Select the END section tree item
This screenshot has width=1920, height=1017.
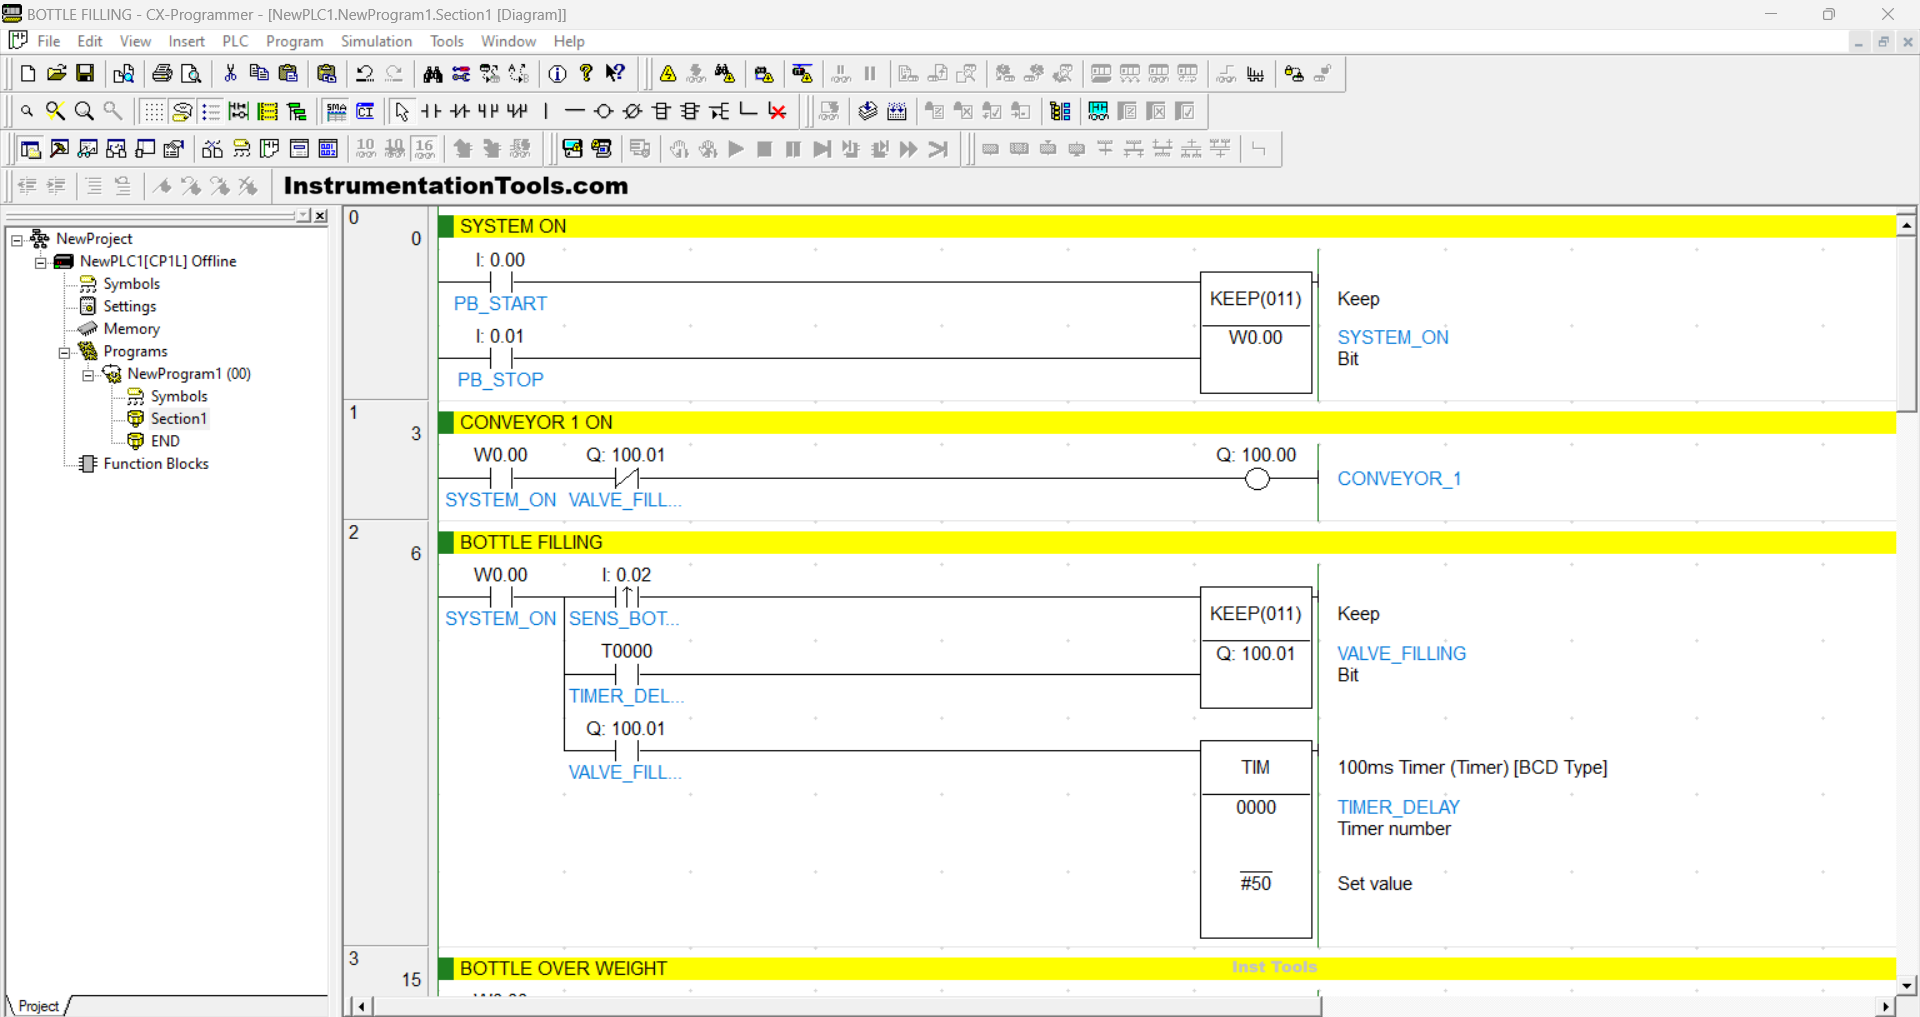165,441
